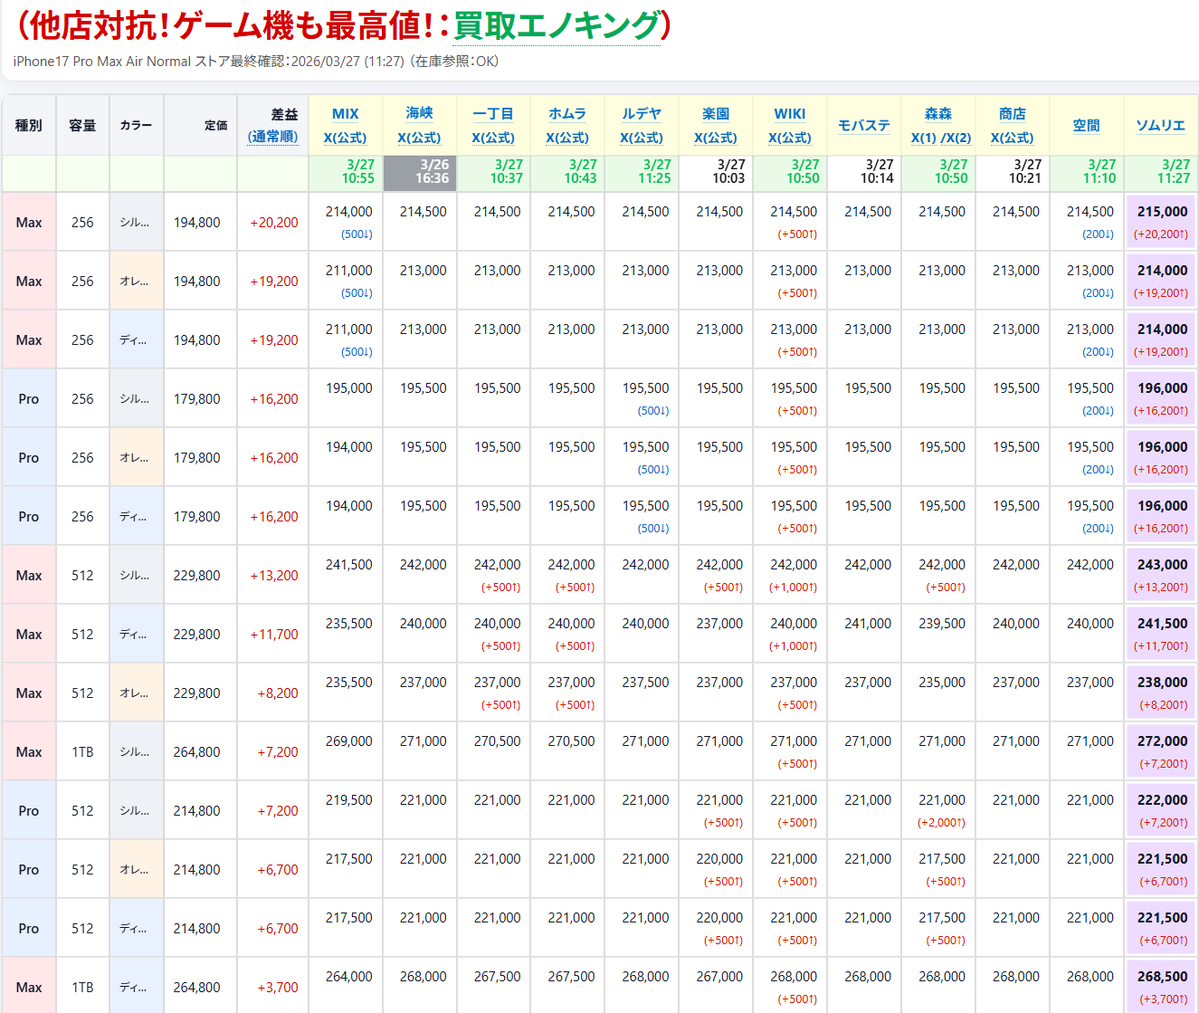Select the 215,000 price in ソムリエ column
This screenshot has height=1013, width=1199.
(x=1162, y=212)
